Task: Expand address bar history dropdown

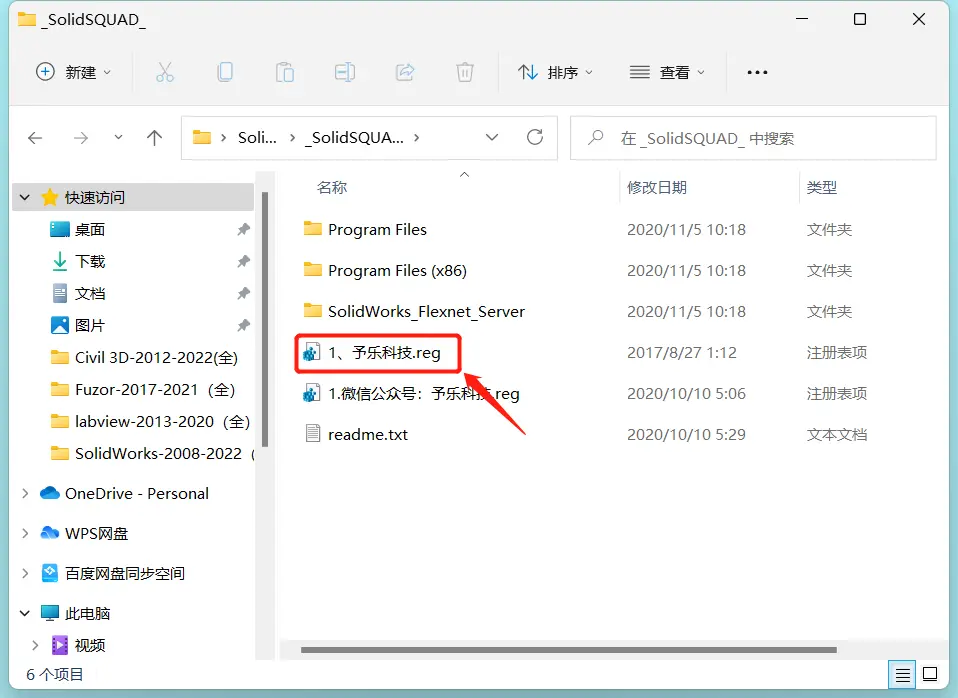Action: coord(492,138)
